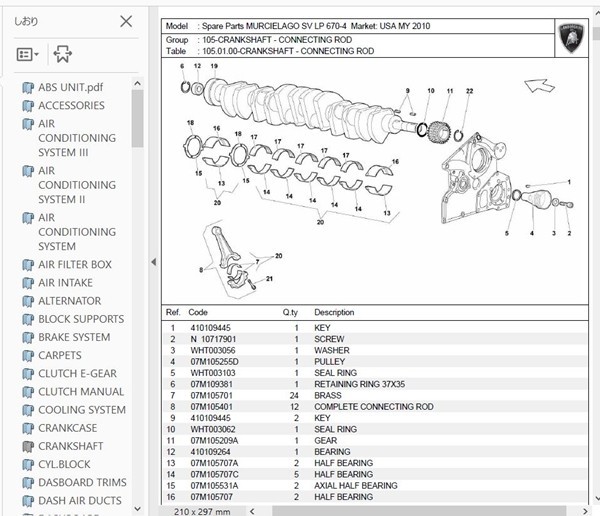Click the Model header line text
600x516 pixels.
point(298,26)
